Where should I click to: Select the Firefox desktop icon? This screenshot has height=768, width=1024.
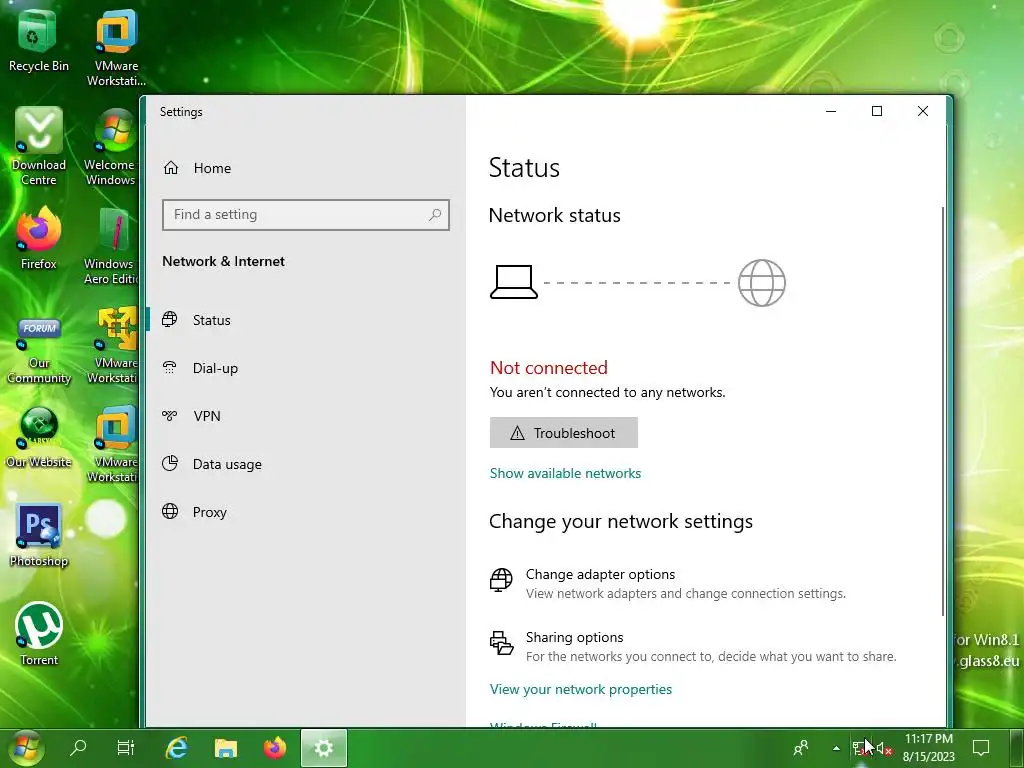pos(39,238)
